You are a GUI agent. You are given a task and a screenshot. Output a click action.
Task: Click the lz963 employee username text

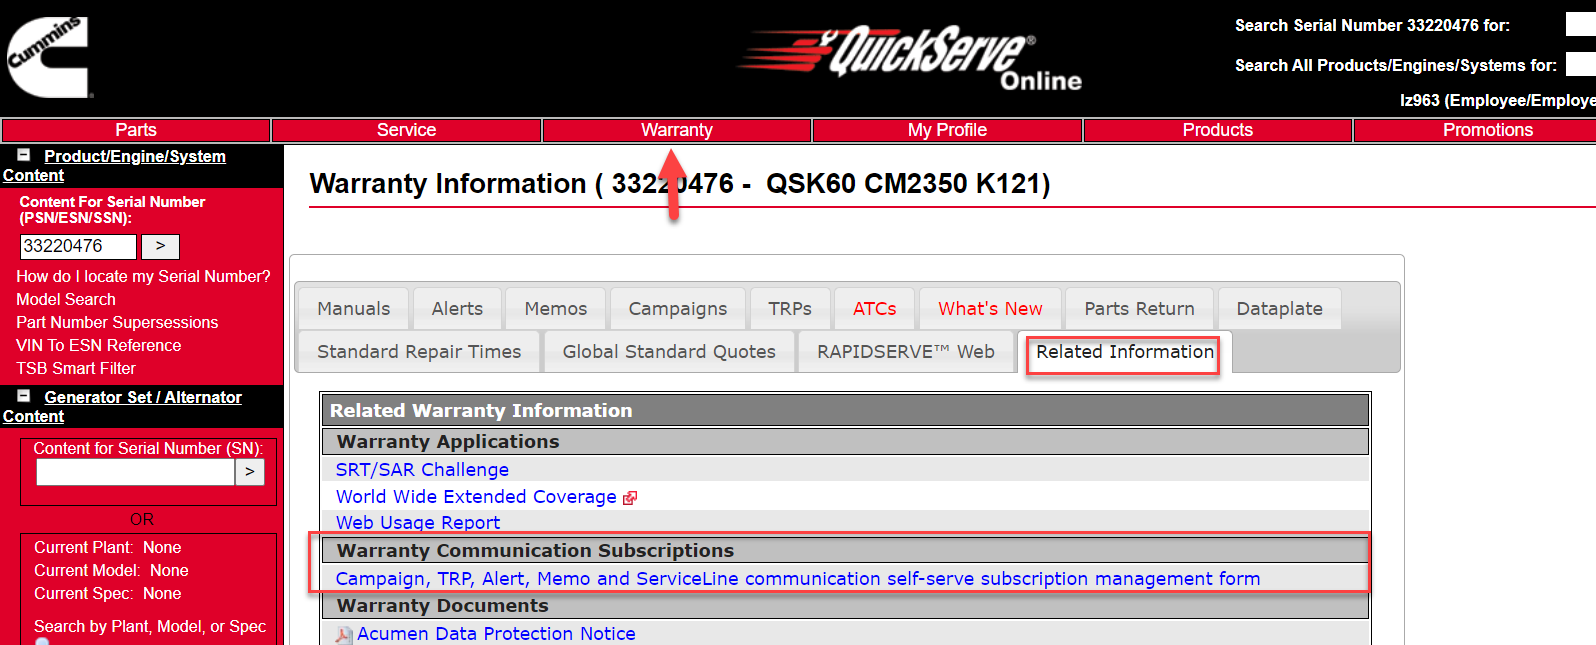point(1498,101)
